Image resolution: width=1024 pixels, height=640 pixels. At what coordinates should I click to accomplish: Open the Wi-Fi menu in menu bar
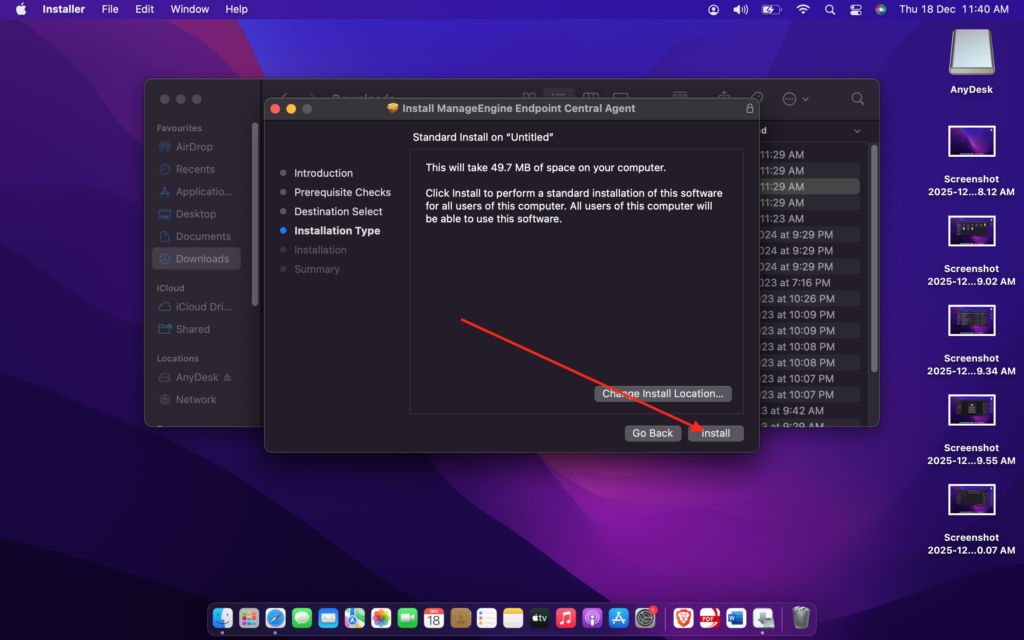pos(803,9)
